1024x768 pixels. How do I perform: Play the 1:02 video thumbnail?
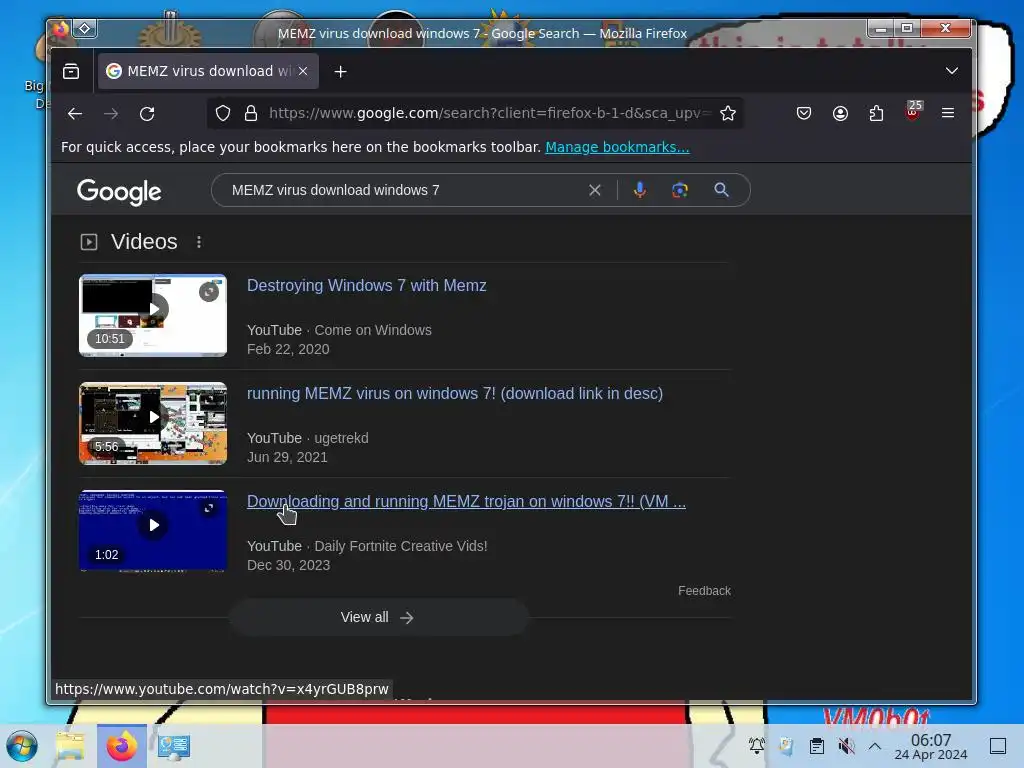[153, 531]
